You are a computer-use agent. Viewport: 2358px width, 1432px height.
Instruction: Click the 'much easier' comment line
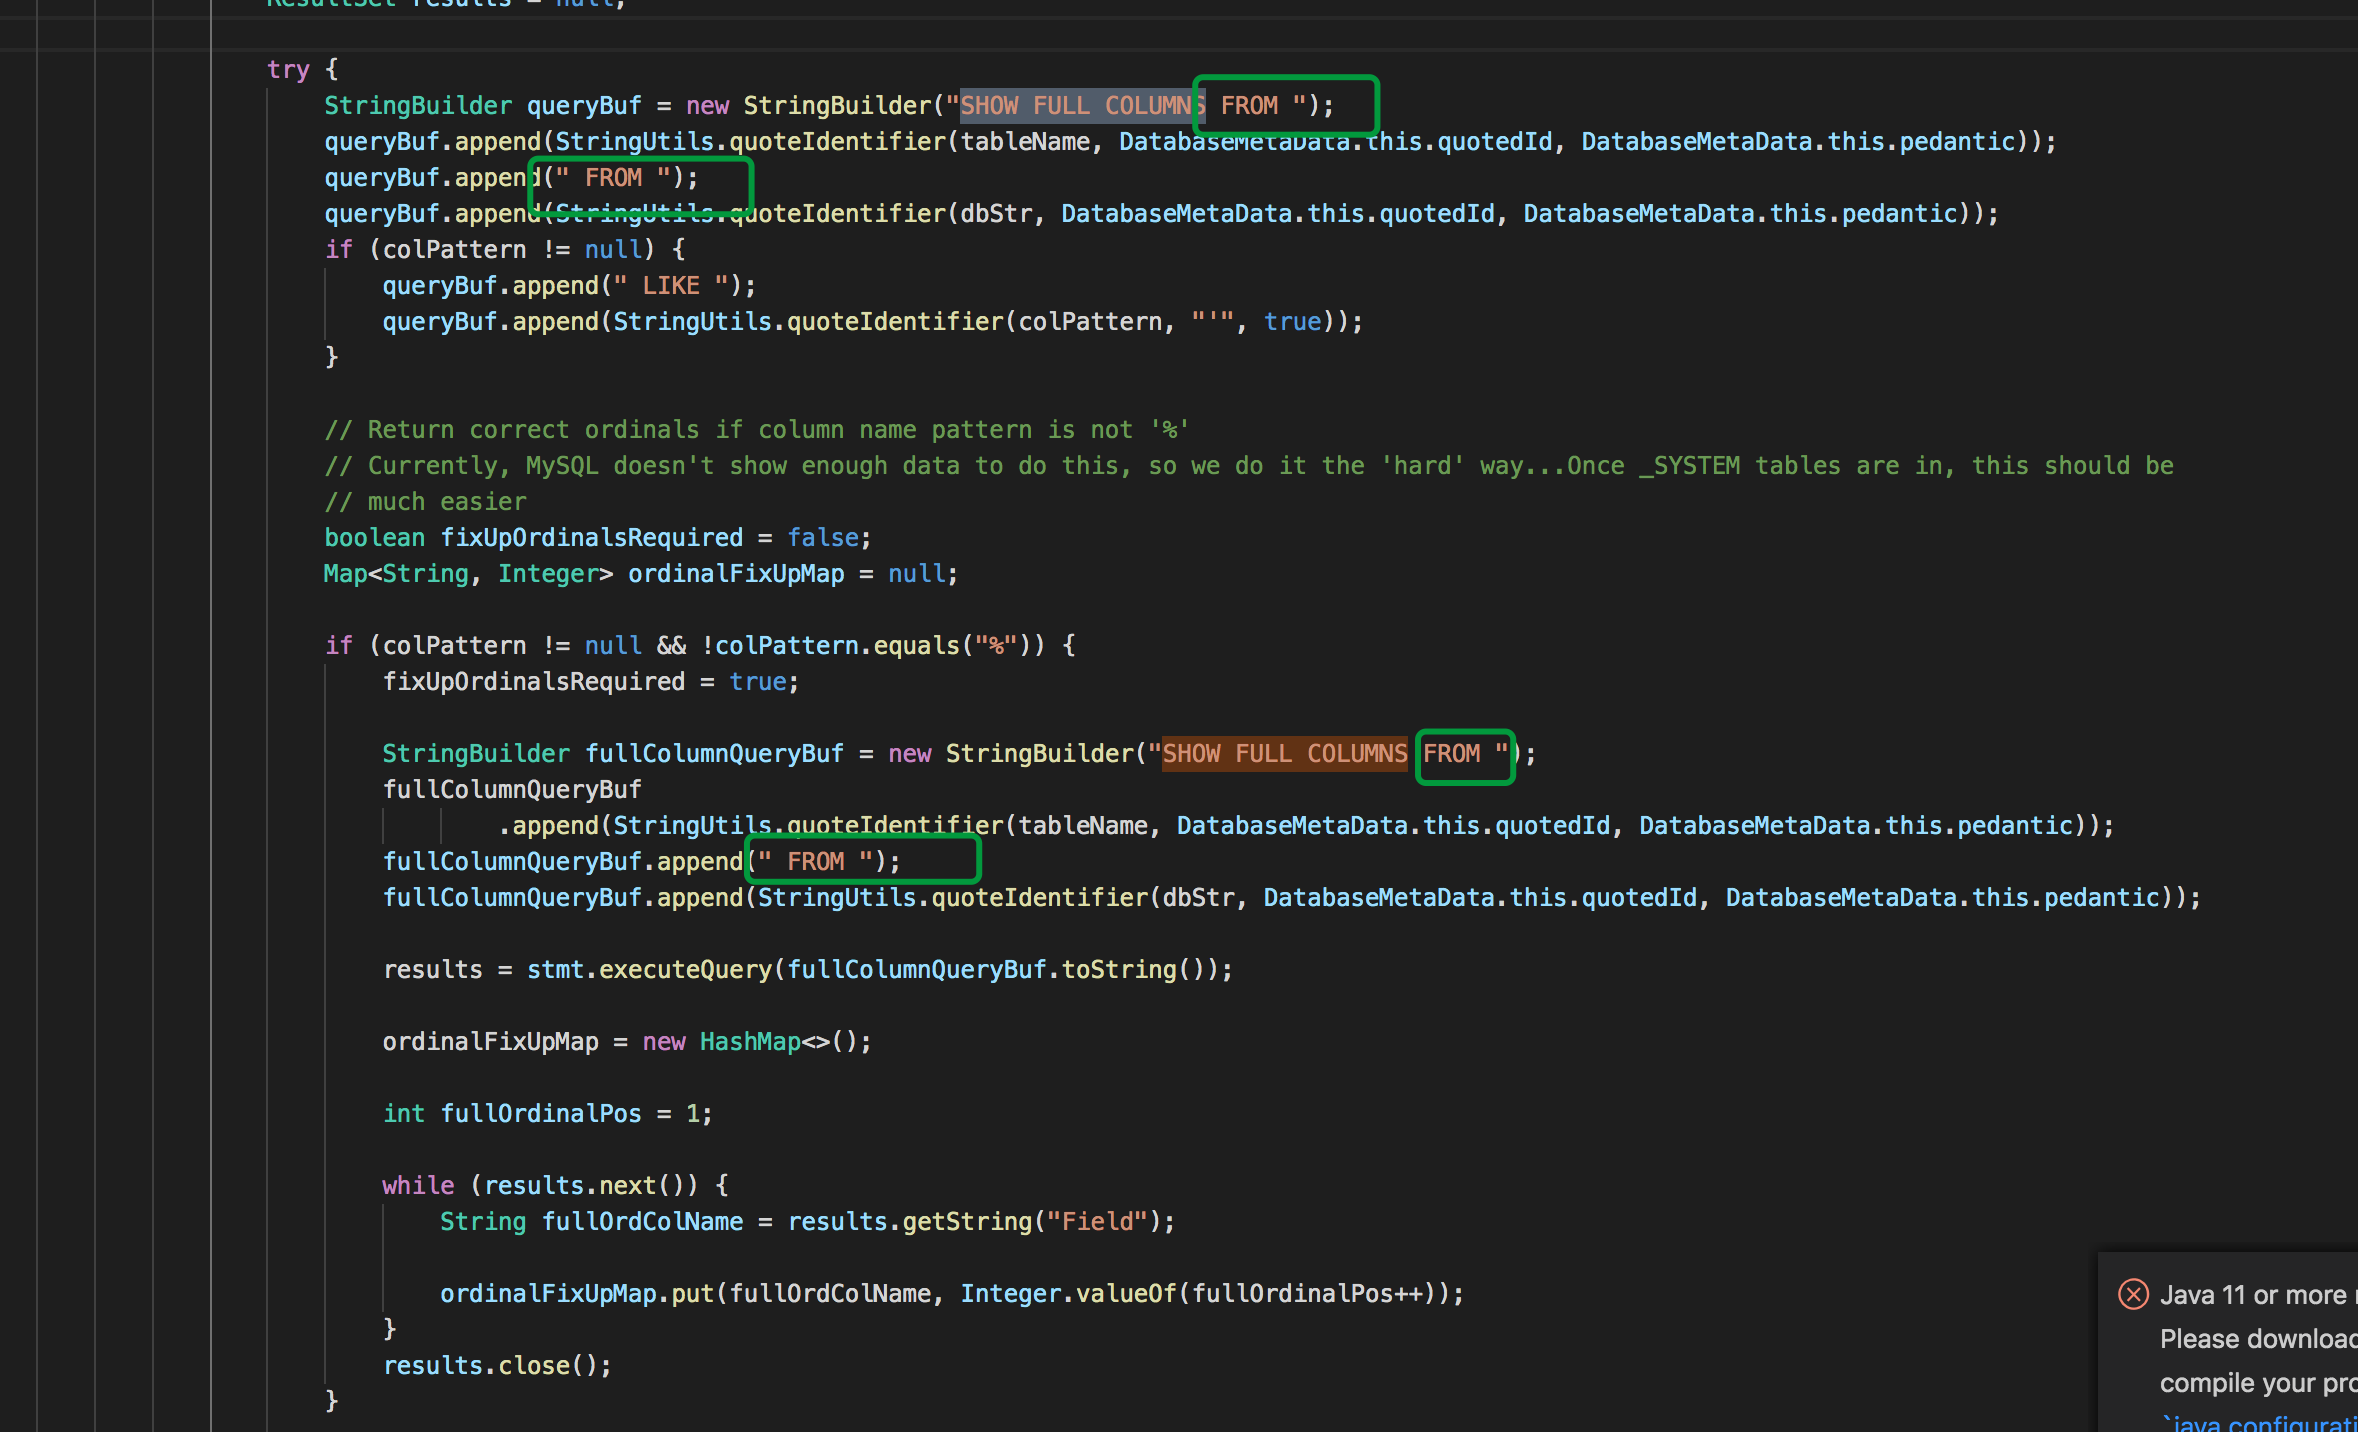point(445,502)
